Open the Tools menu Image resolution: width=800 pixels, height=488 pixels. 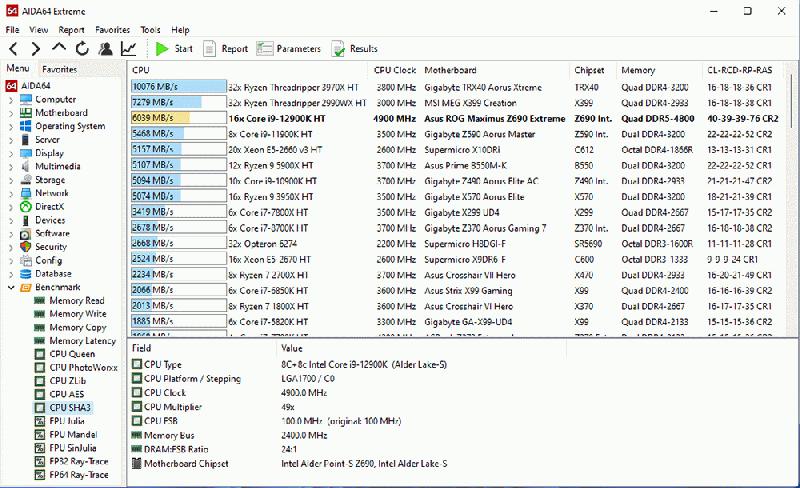(x=150, y=30)
